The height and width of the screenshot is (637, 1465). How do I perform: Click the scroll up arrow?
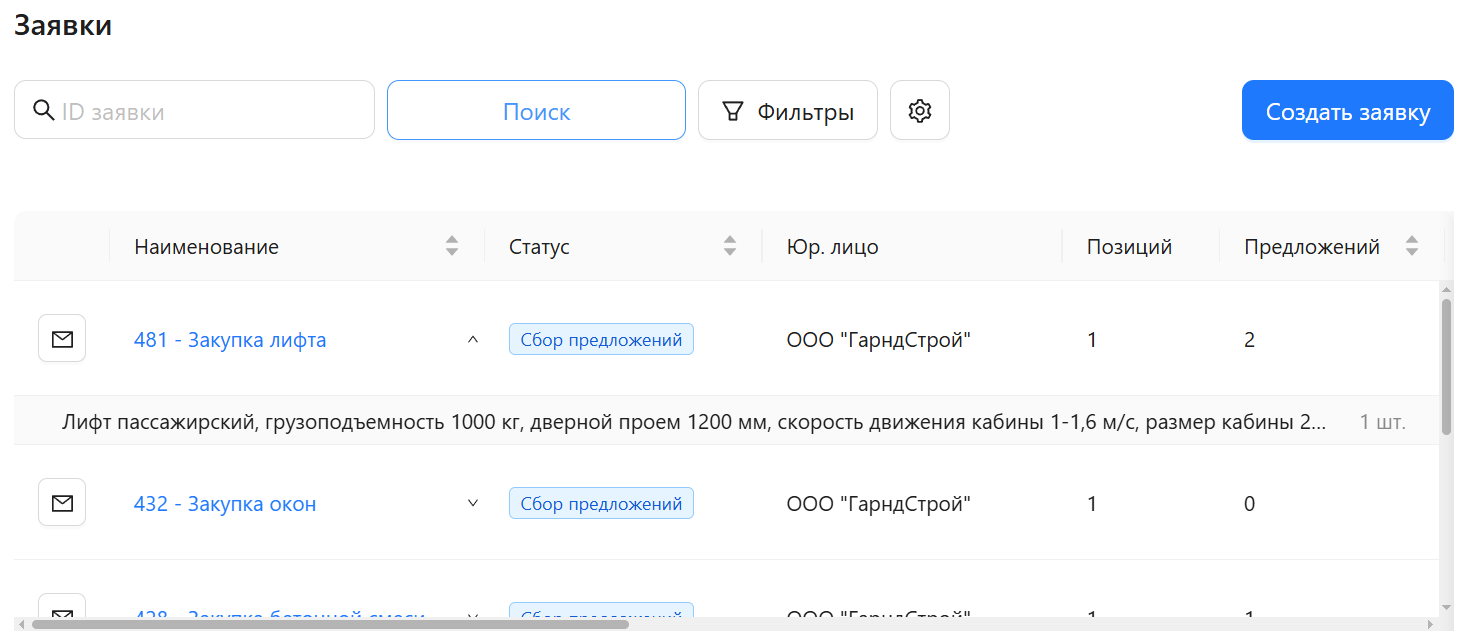[1446, 290]
